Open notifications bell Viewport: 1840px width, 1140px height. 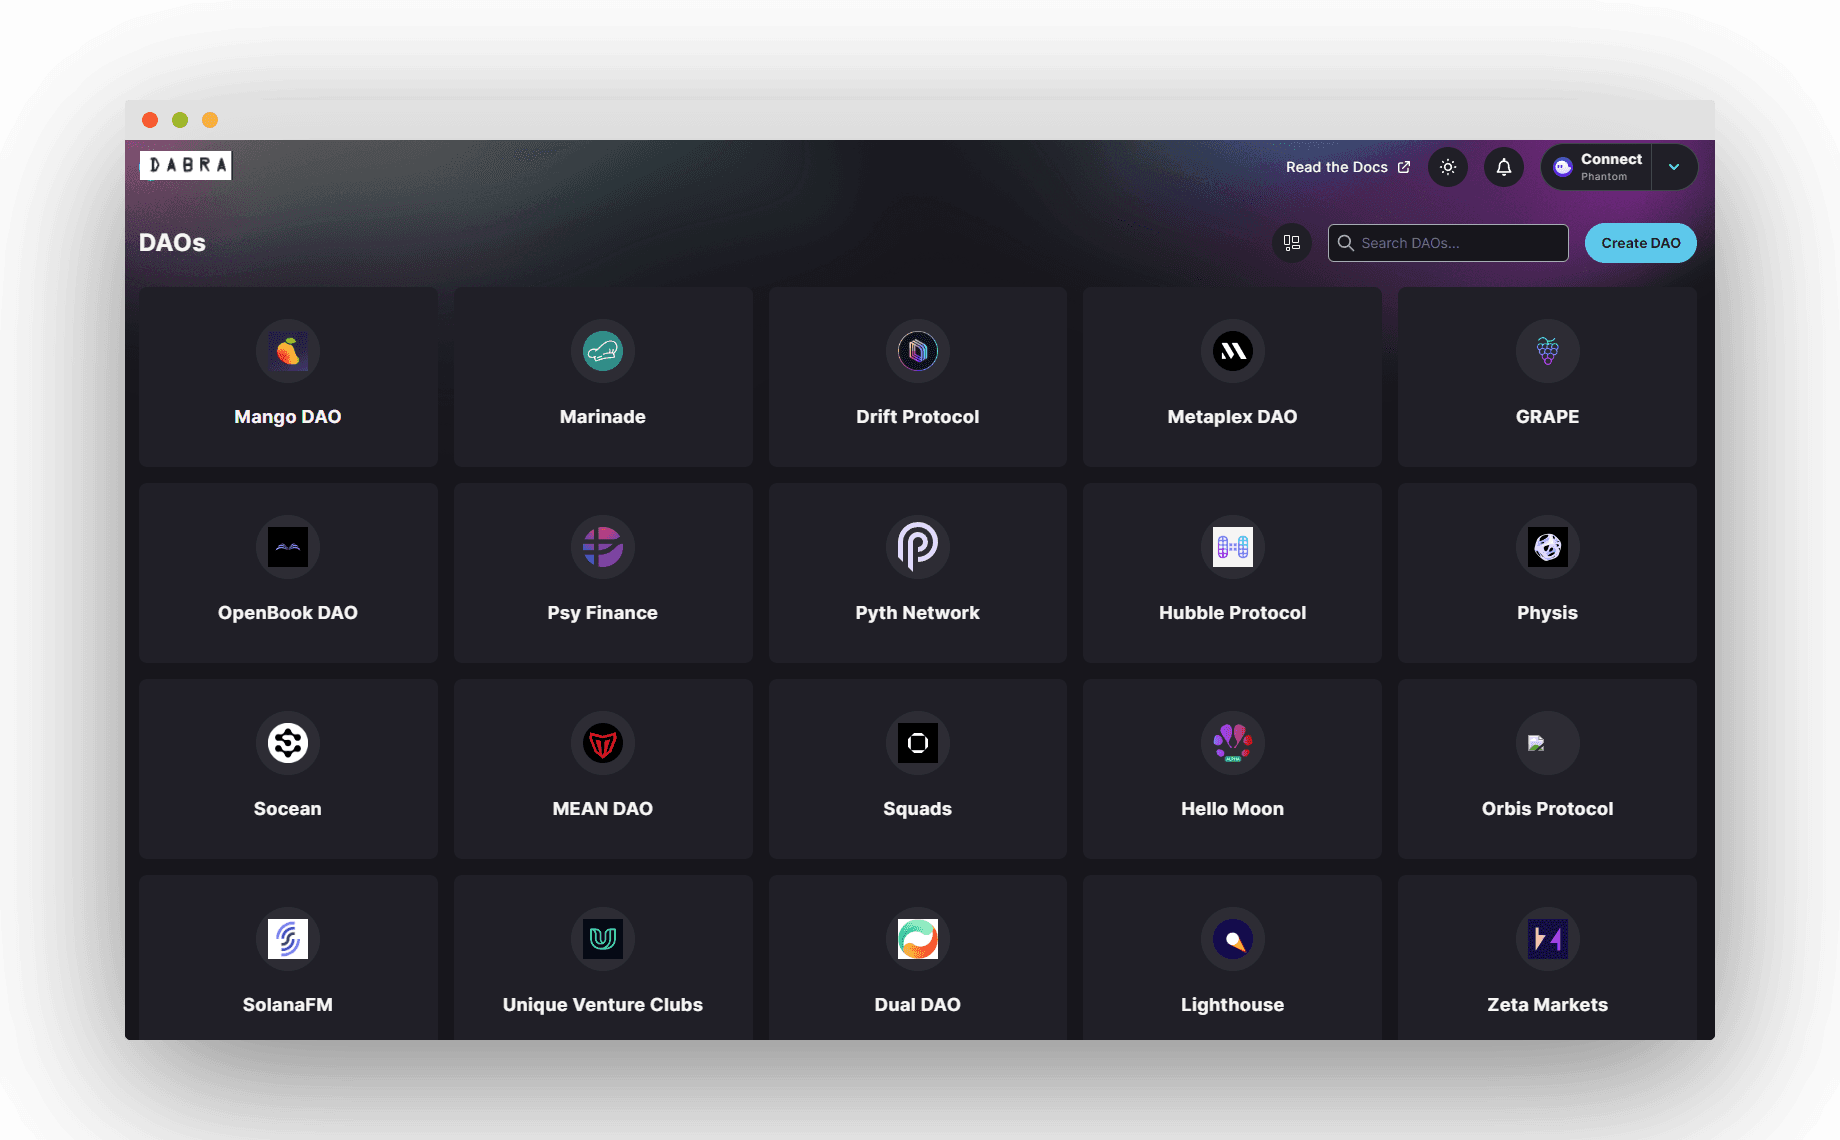click(x=1504, y=167)
